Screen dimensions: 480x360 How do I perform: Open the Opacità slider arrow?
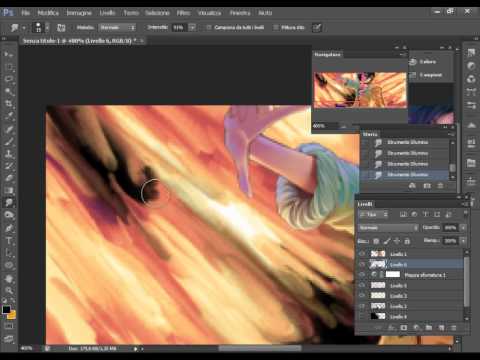(x=463, y=228)
